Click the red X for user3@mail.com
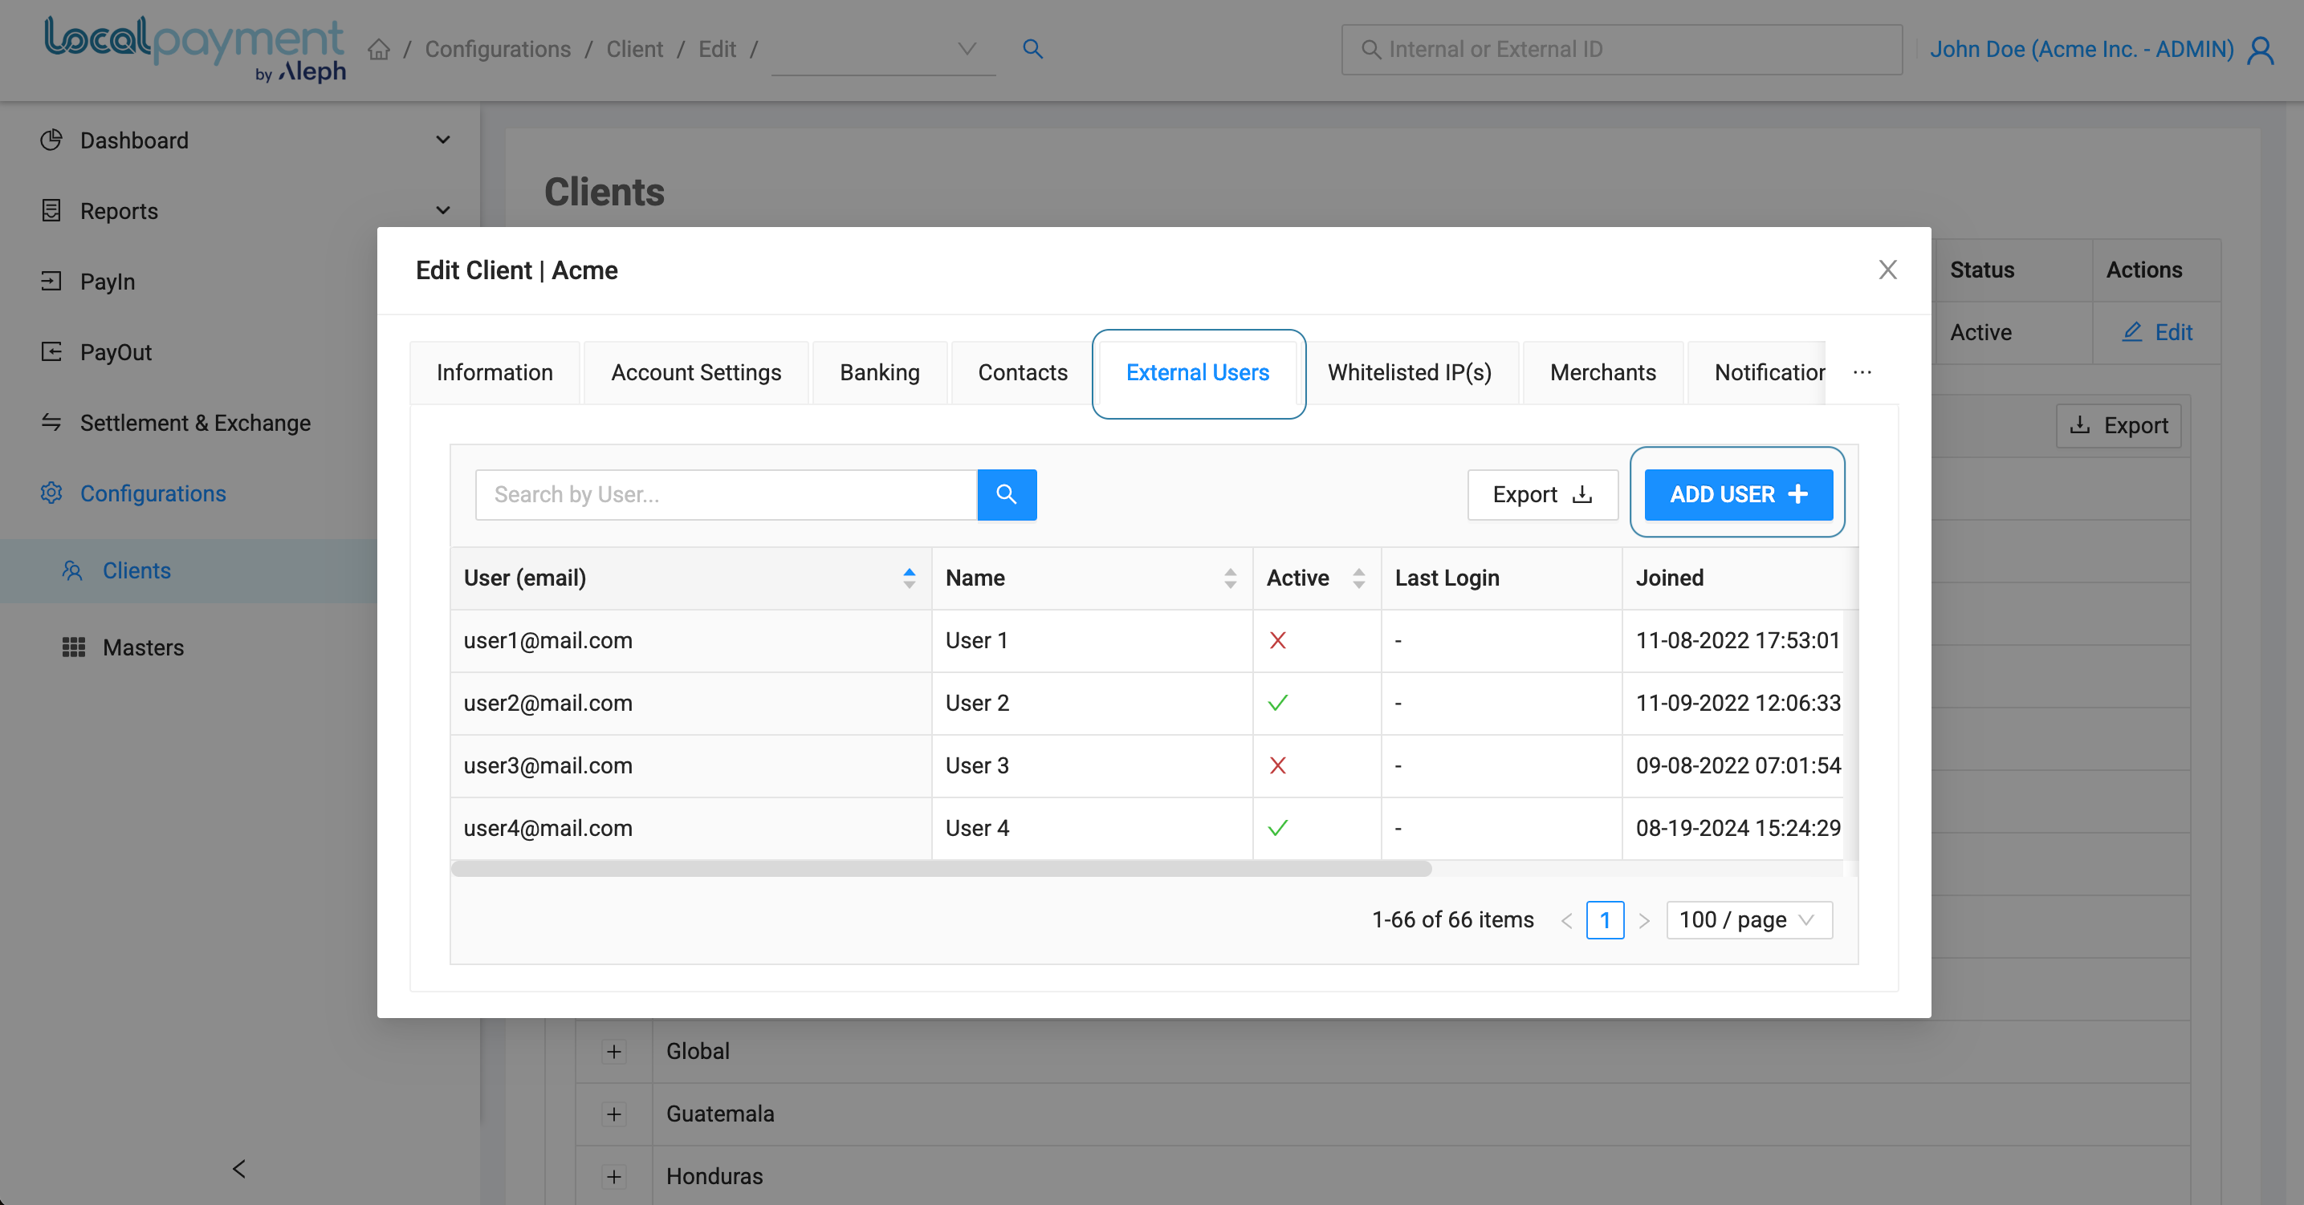 point(1278,765)
